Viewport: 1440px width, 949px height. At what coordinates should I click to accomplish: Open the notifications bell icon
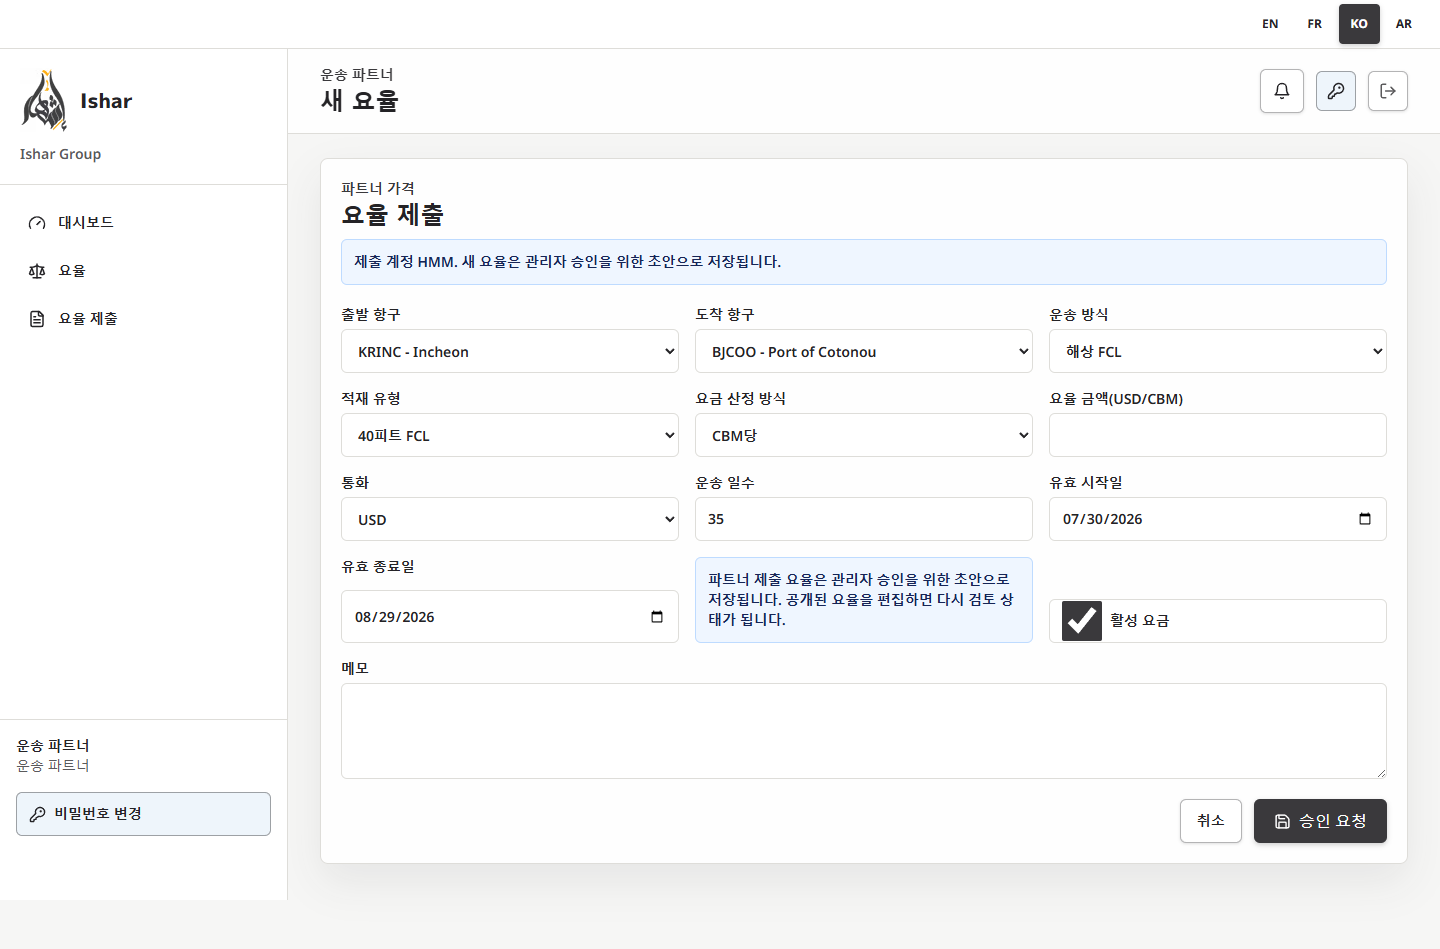1282,91
